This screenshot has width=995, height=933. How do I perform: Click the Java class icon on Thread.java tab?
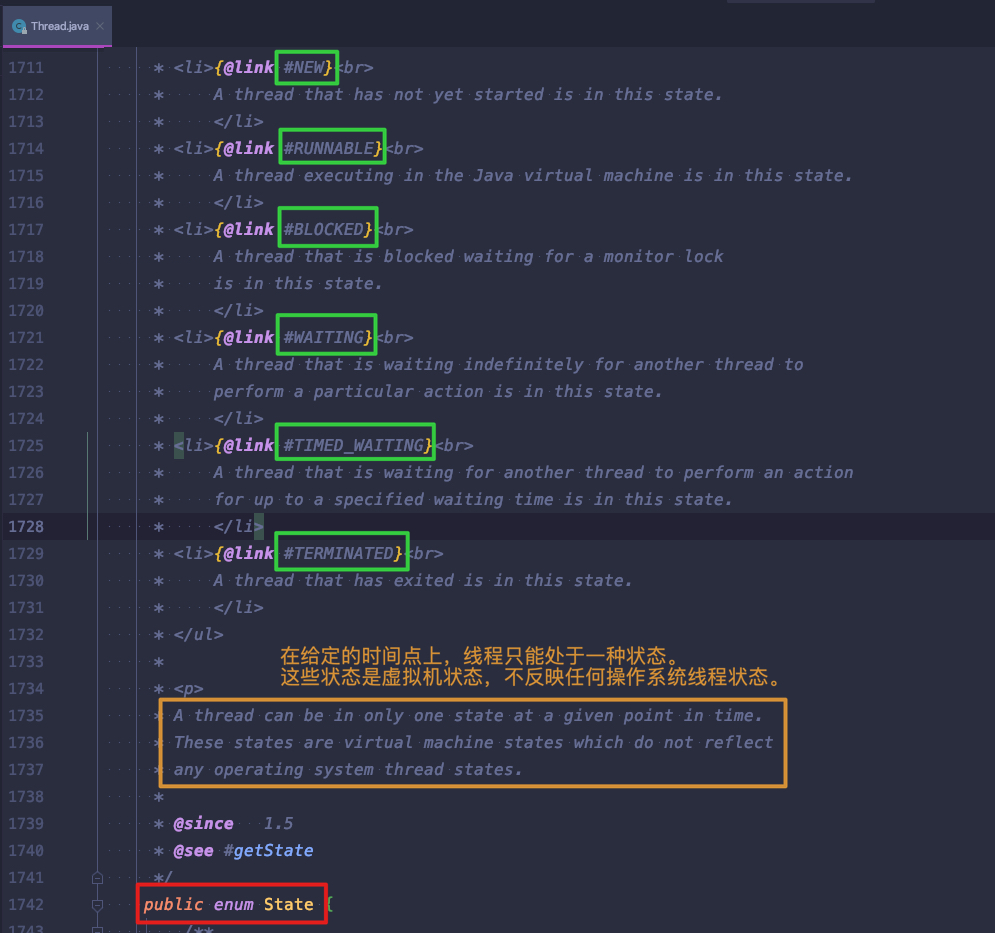click(x=20, y=26)
